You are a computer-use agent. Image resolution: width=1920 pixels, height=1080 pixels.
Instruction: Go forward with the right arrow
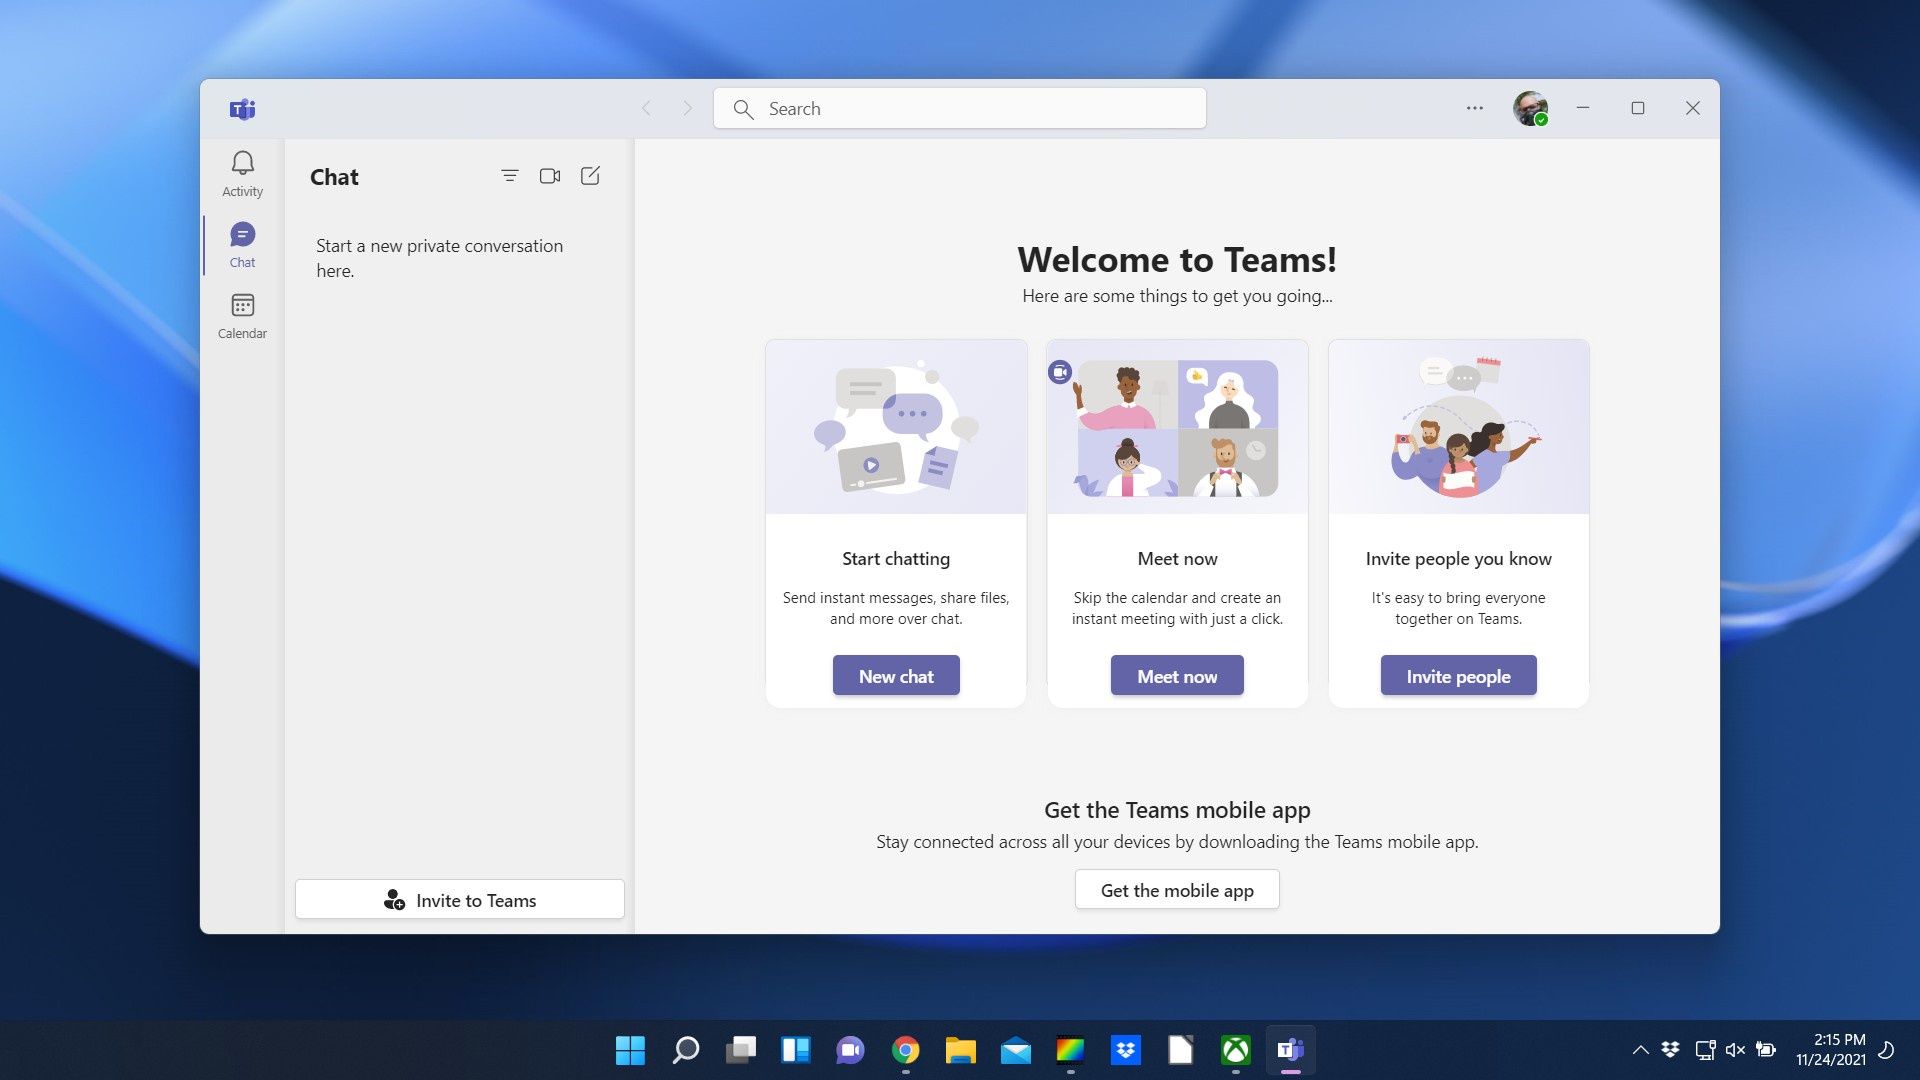pyautogui.click(x=687, y=108)
